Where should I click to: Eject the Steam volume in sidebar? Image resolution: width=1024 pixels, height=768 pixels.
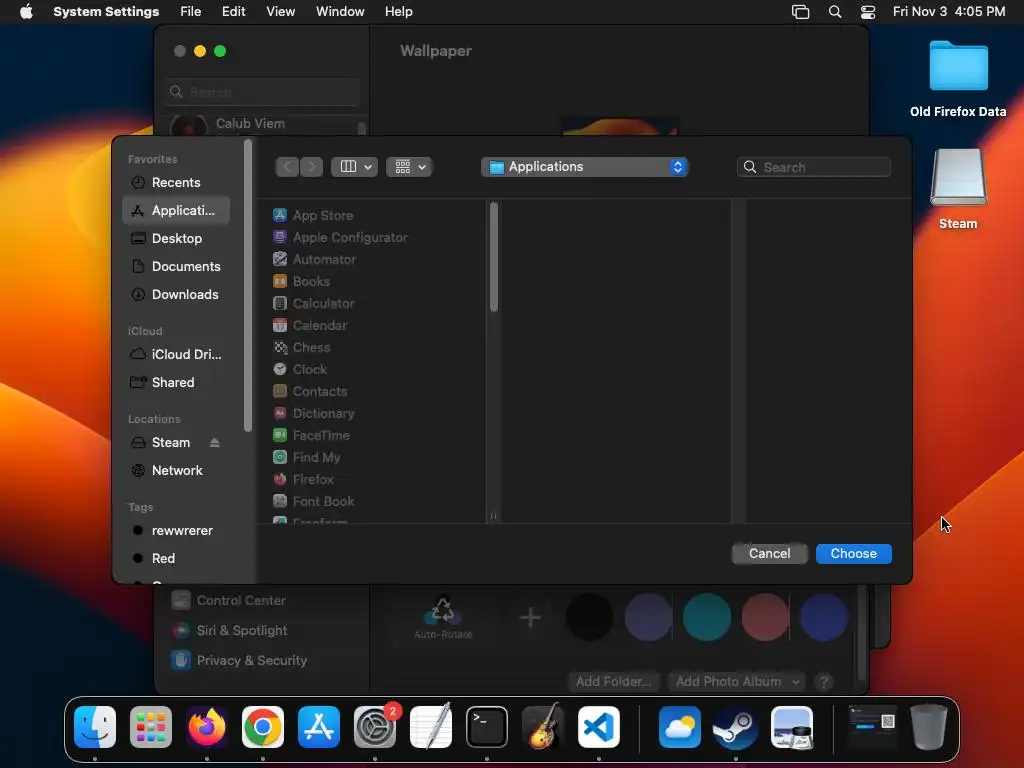tap(214, 443)
